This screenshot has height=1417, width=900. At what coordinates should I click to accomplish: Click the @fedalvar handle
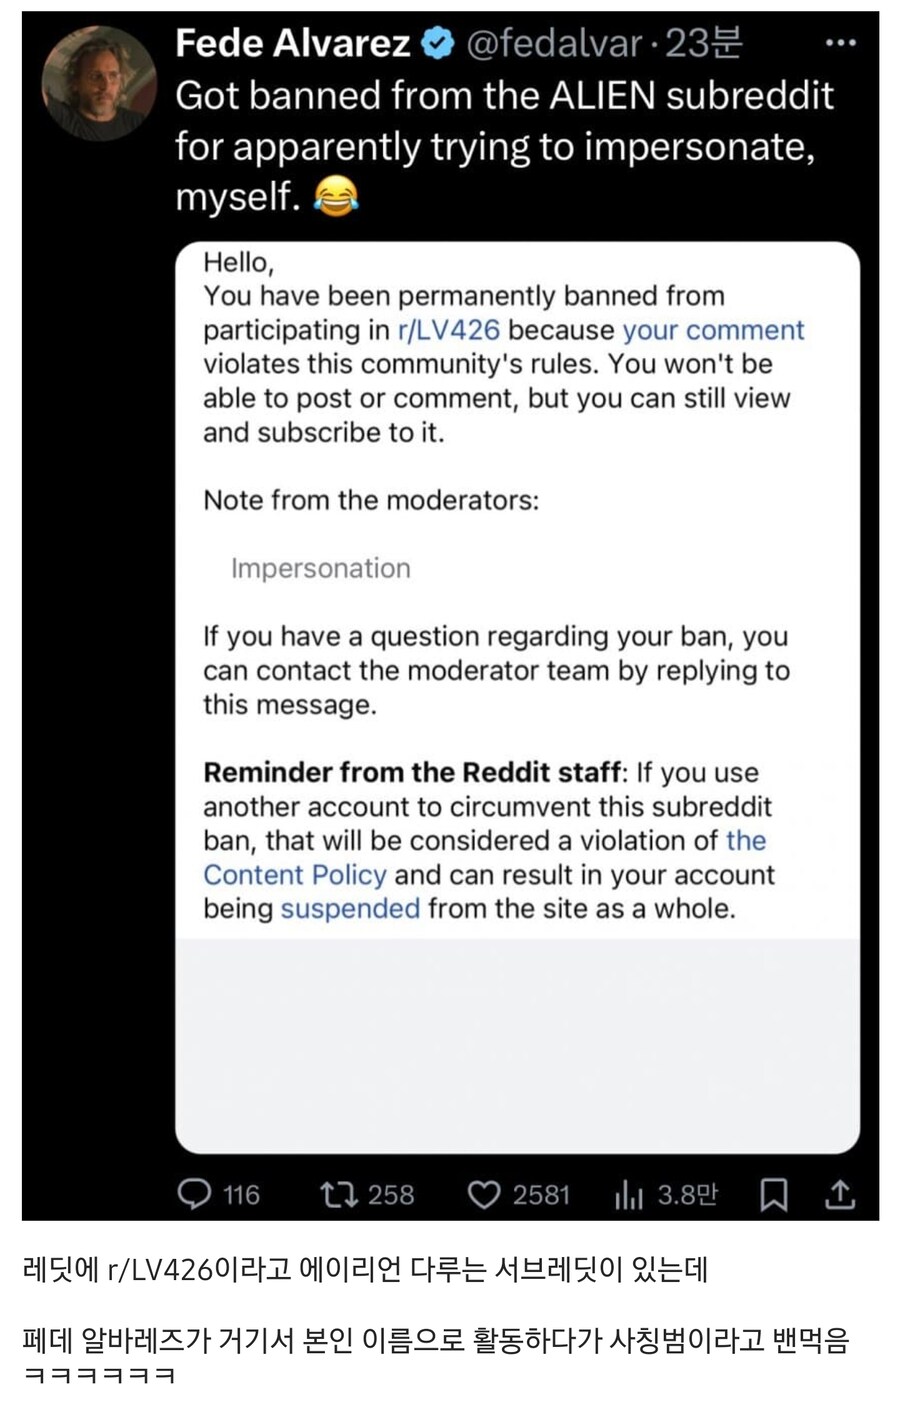555,43
